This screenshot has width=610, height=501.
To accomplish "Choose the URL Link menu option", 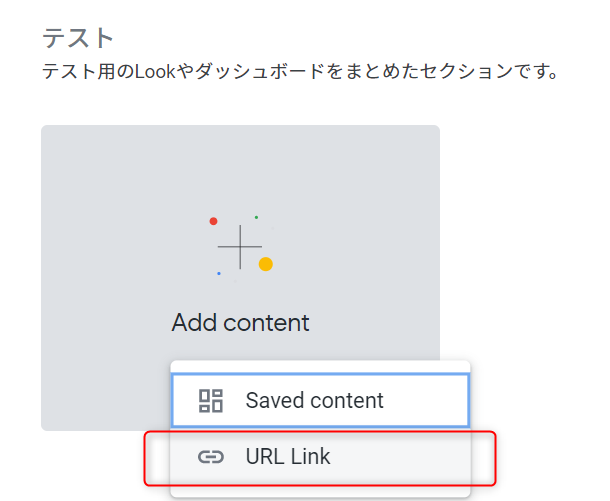I will [x=320, y=457].
